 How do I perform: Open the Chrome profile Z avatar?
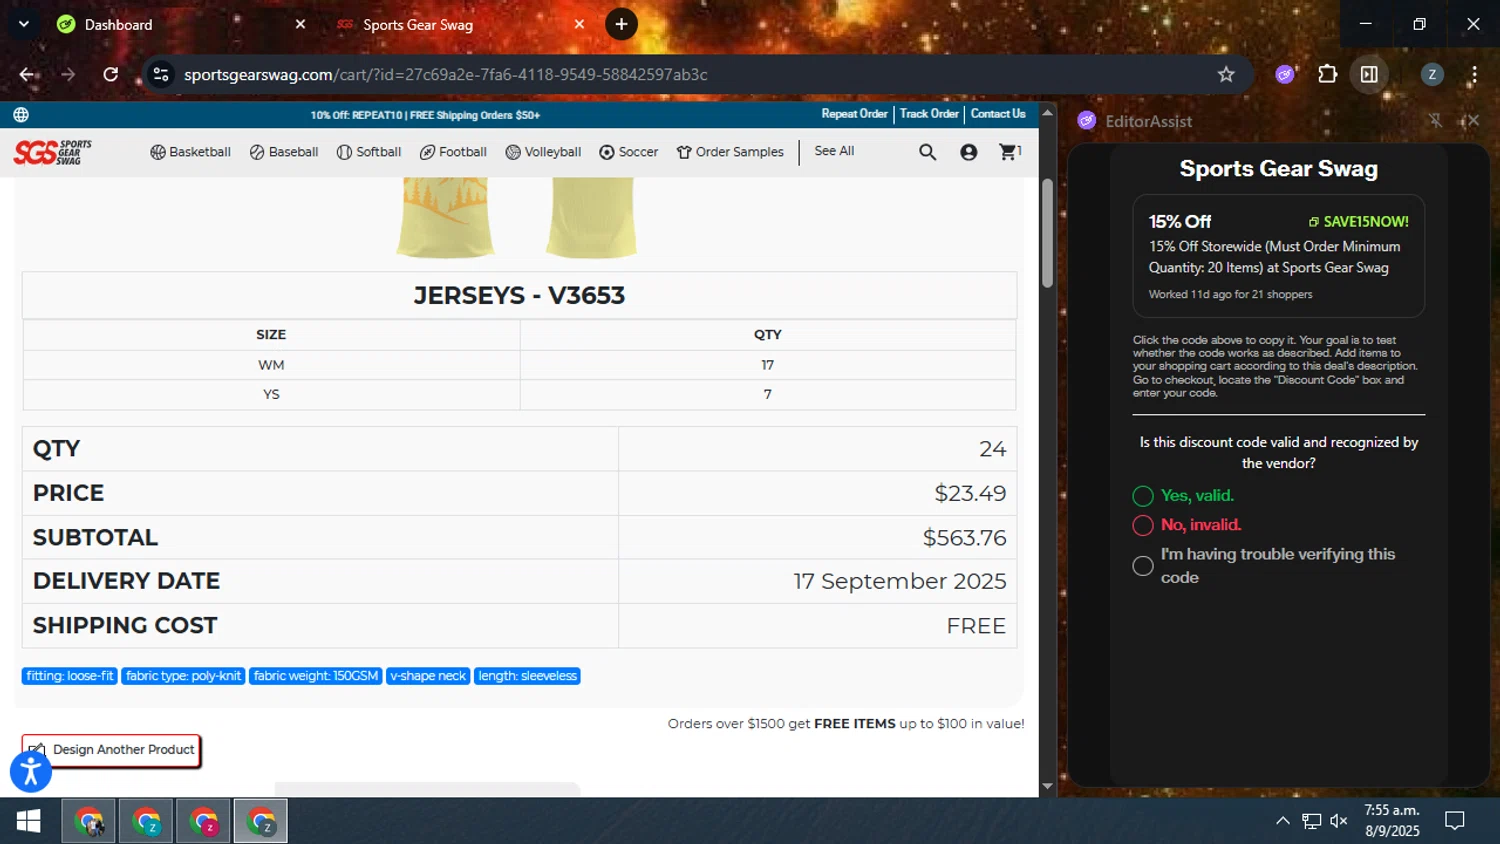tap(1432, 74)
